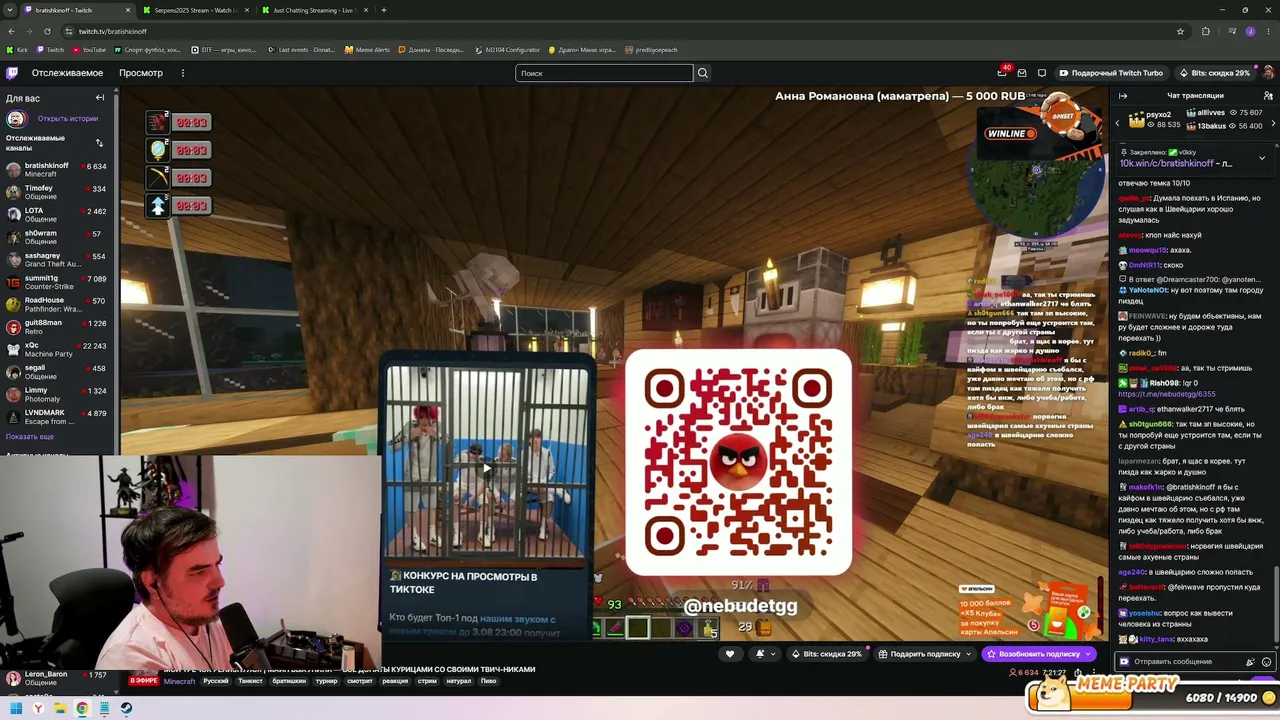Switch to the Just Chatting Streaming tab
The height and width of the screenshot is (720, 1280).
pos(314,10)
